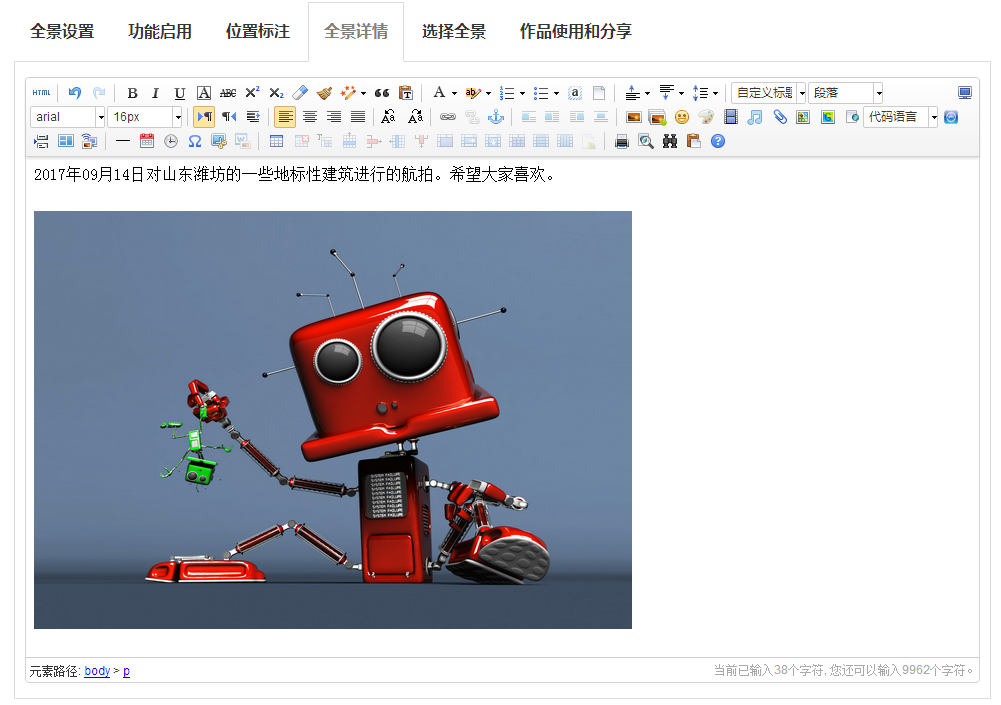The height and width of the screenshot is (705, 1001).
Task: Insert attachment paperclip icon
Action: coord(779,117)
